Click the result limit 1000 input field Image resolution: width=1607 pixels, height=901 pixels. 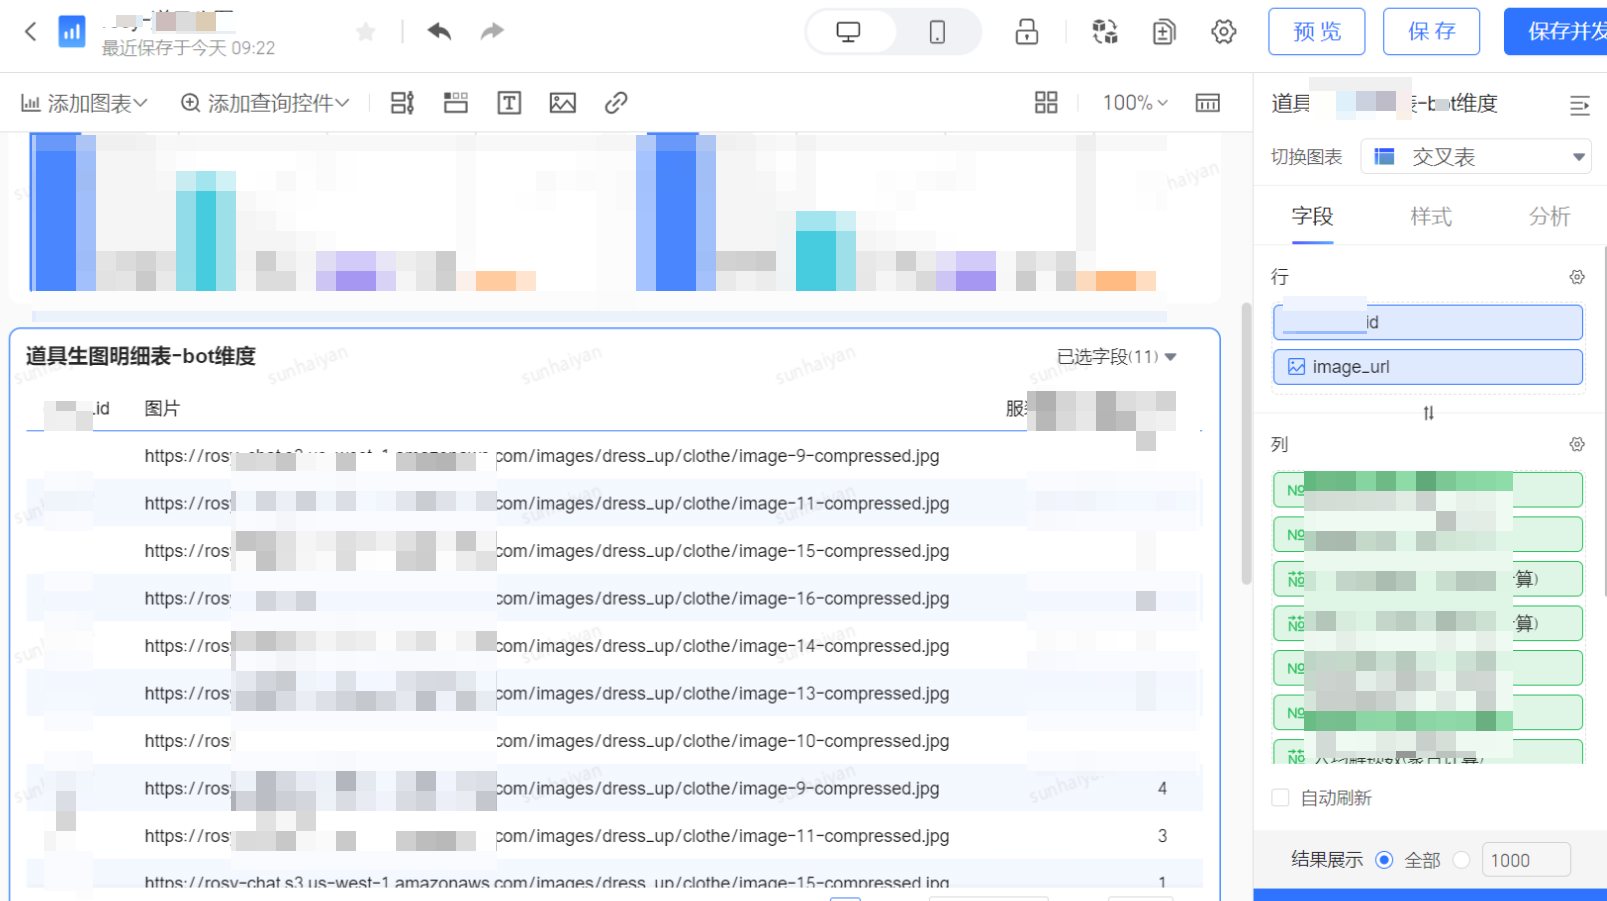pos(1525,860)
